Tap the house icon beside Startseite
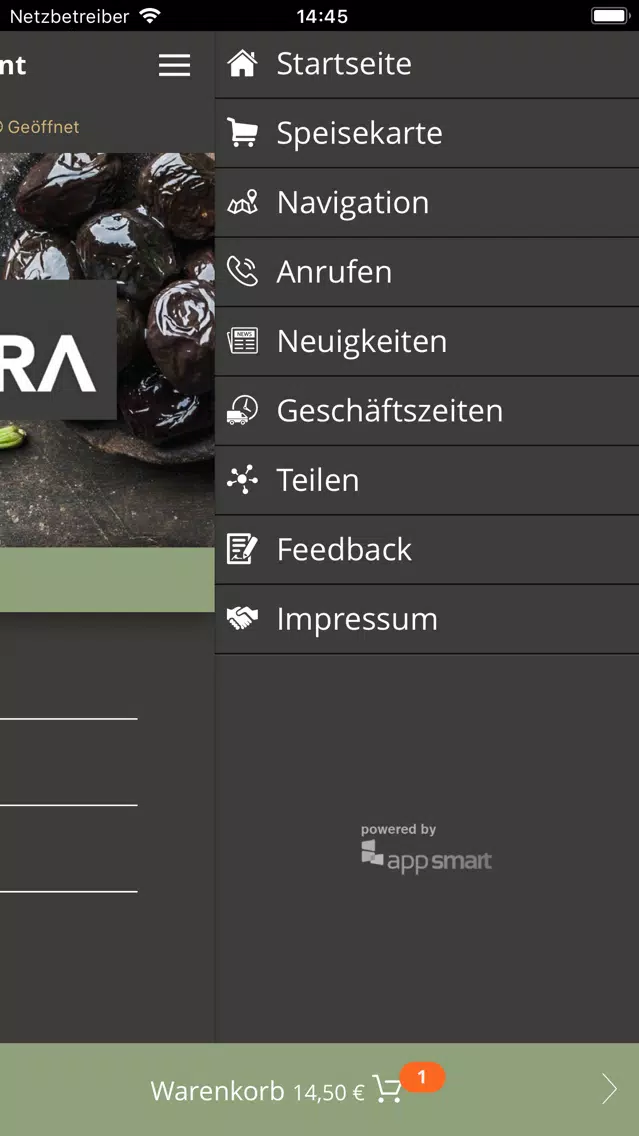 242,63
